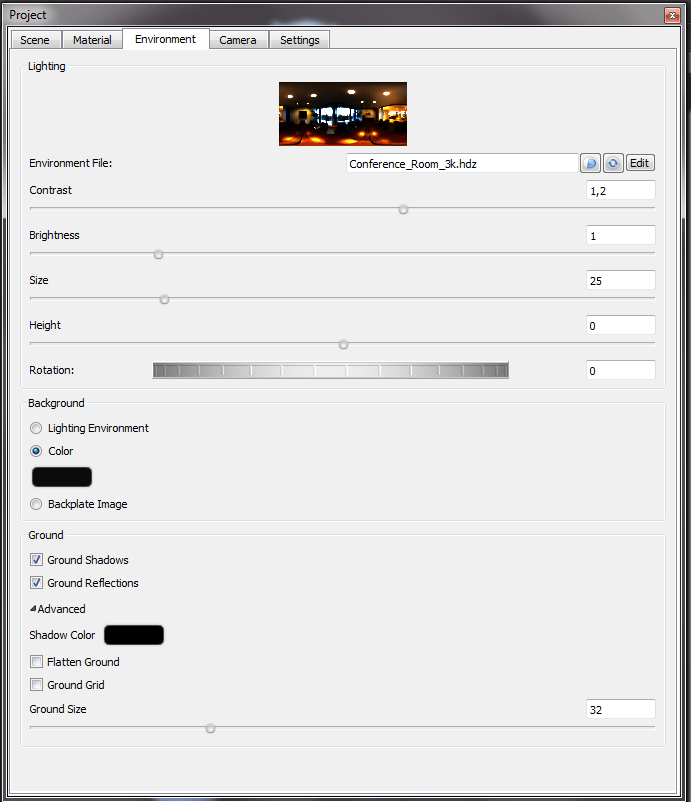Close the Project window
Viewport: 691px width, 802px height.
[672, 15]
